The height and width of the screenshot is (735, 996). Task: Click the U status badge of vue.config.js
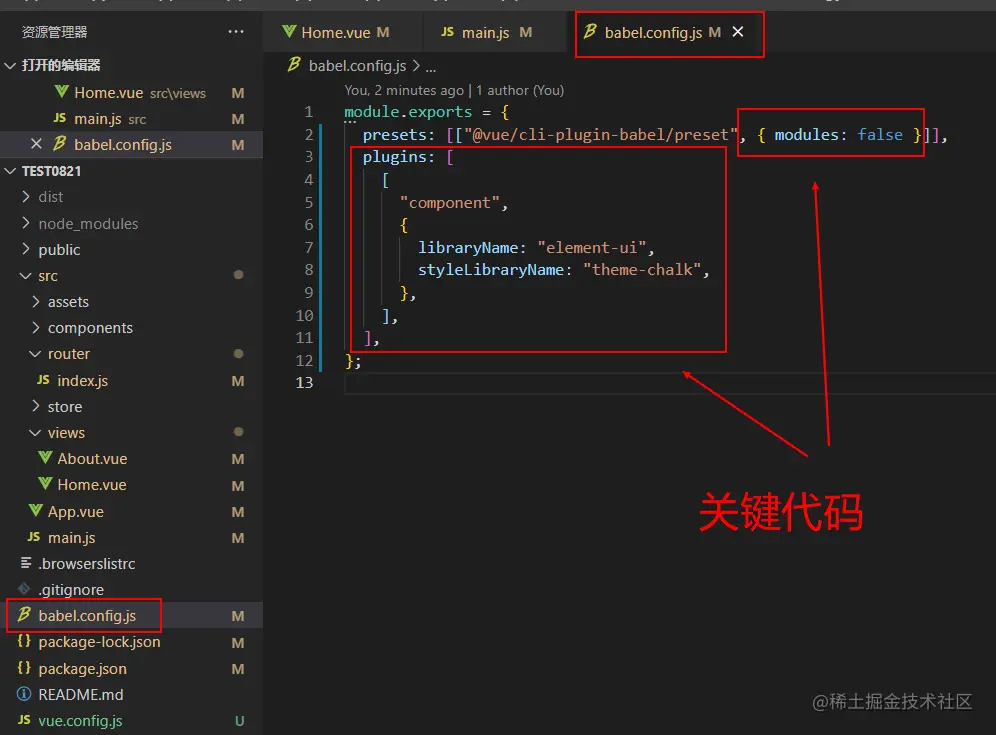pyautogui.click(x=239, y=721)
